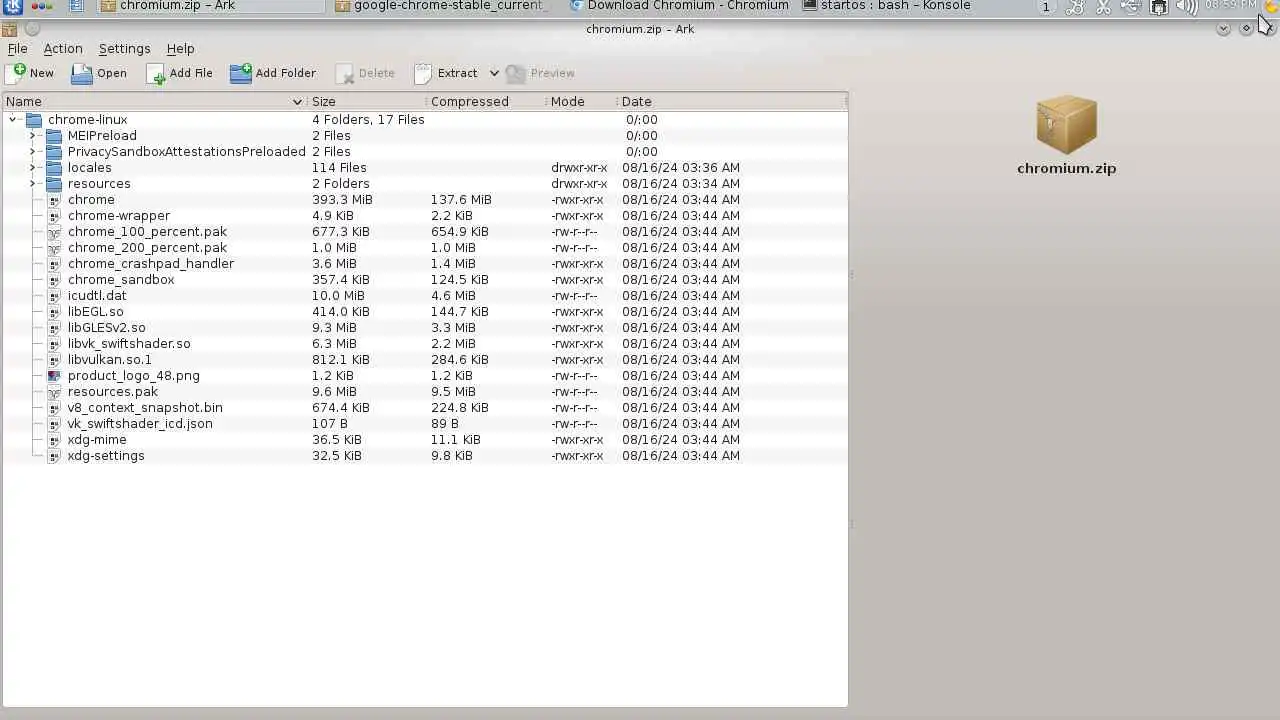Screen dimensions: 1280x720
Task: Open the Settings menu
Action: [124, 48]
